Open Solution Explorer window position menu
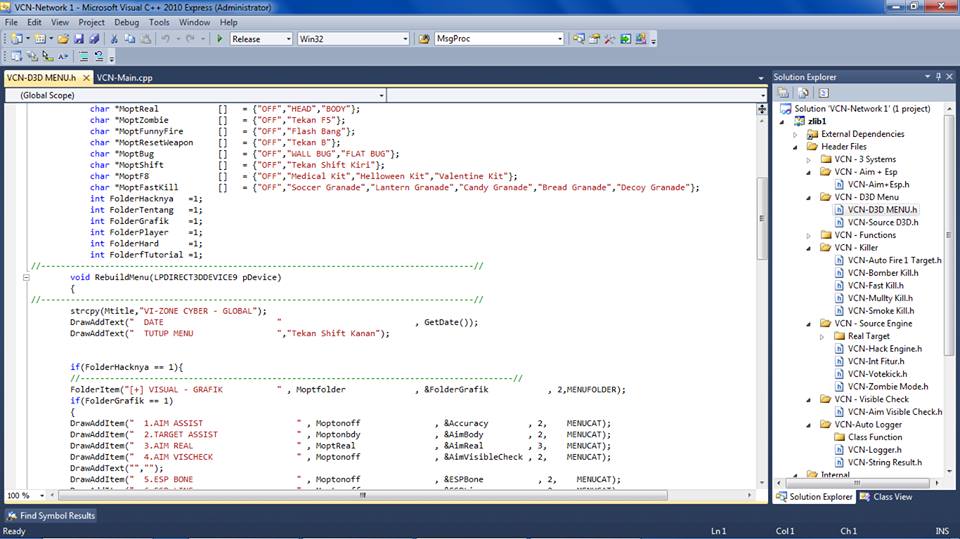Screen dimensions: 960x539 point(927,77)
